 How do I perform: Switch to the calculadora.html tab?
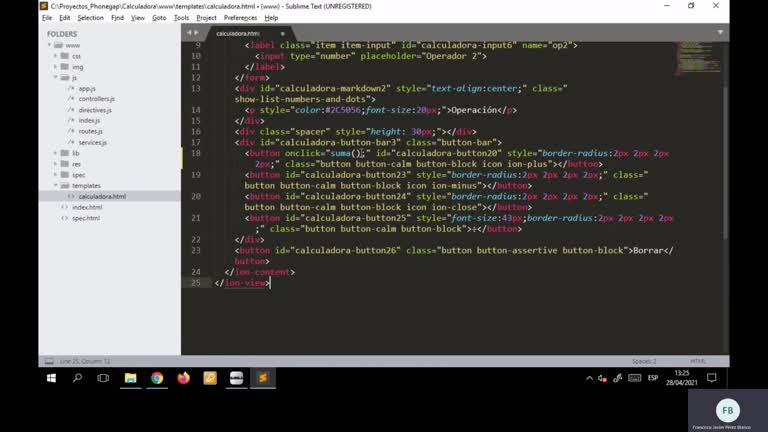point(238,33)
